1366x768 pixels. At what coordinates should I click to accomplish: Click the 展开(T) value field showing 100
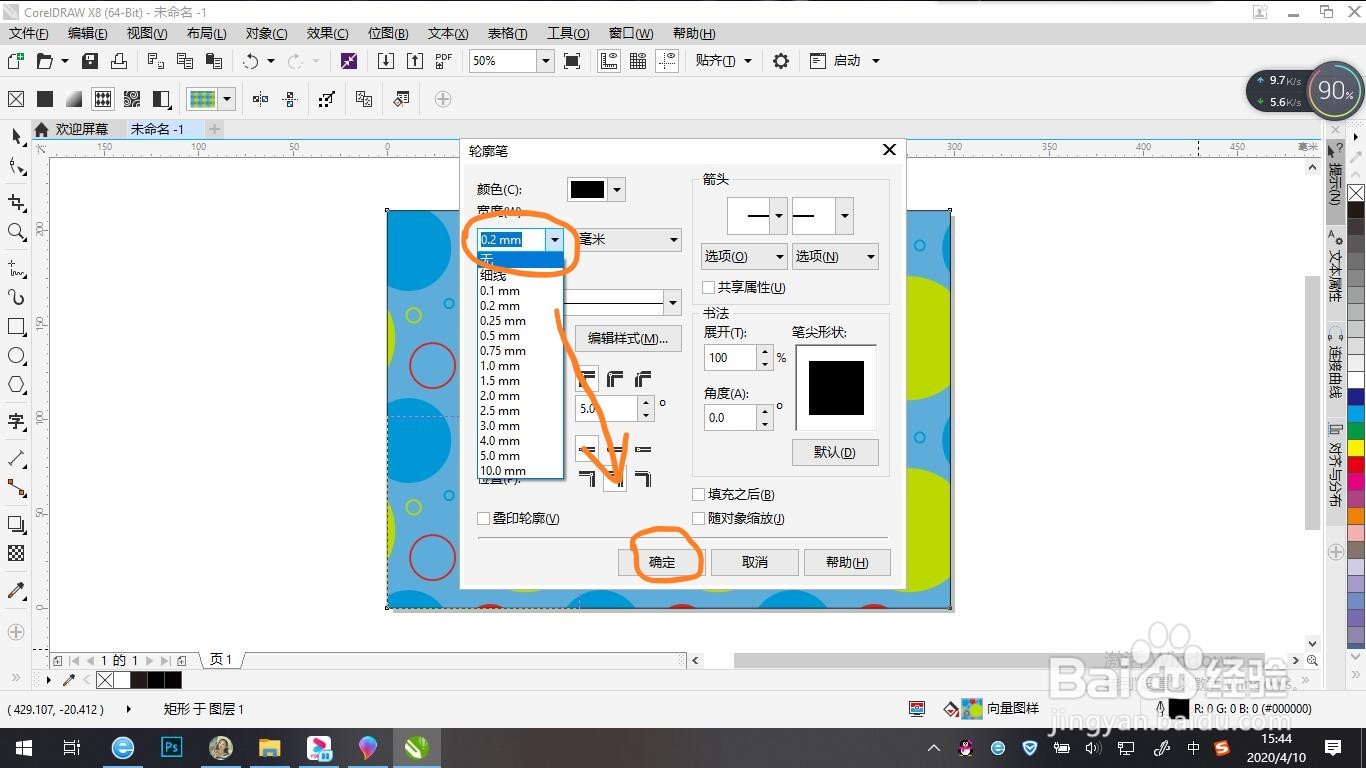tap(730, 358)
